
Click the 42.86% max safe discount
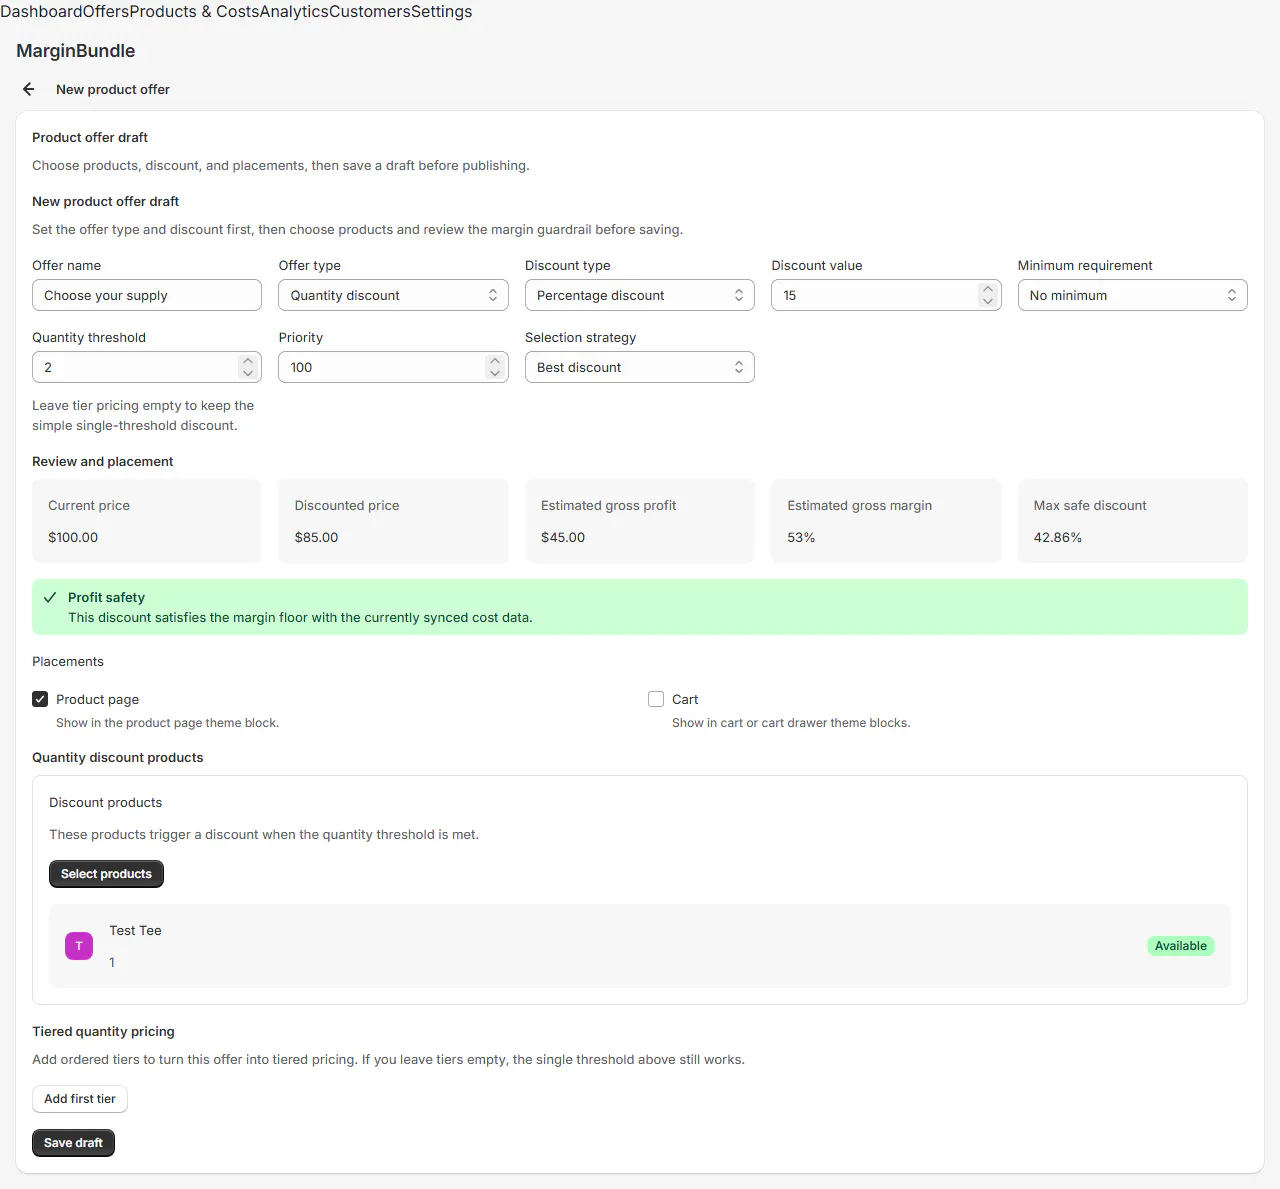(1058, 537)
